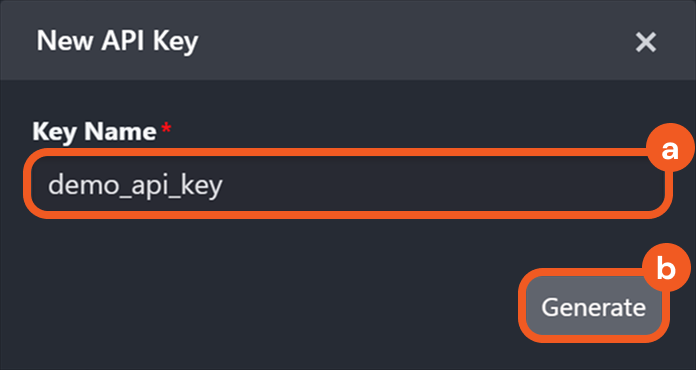Viewport: 696px width, 370px height.
Task: Generate the API key named demo_api_key
Action: point(593,306)
